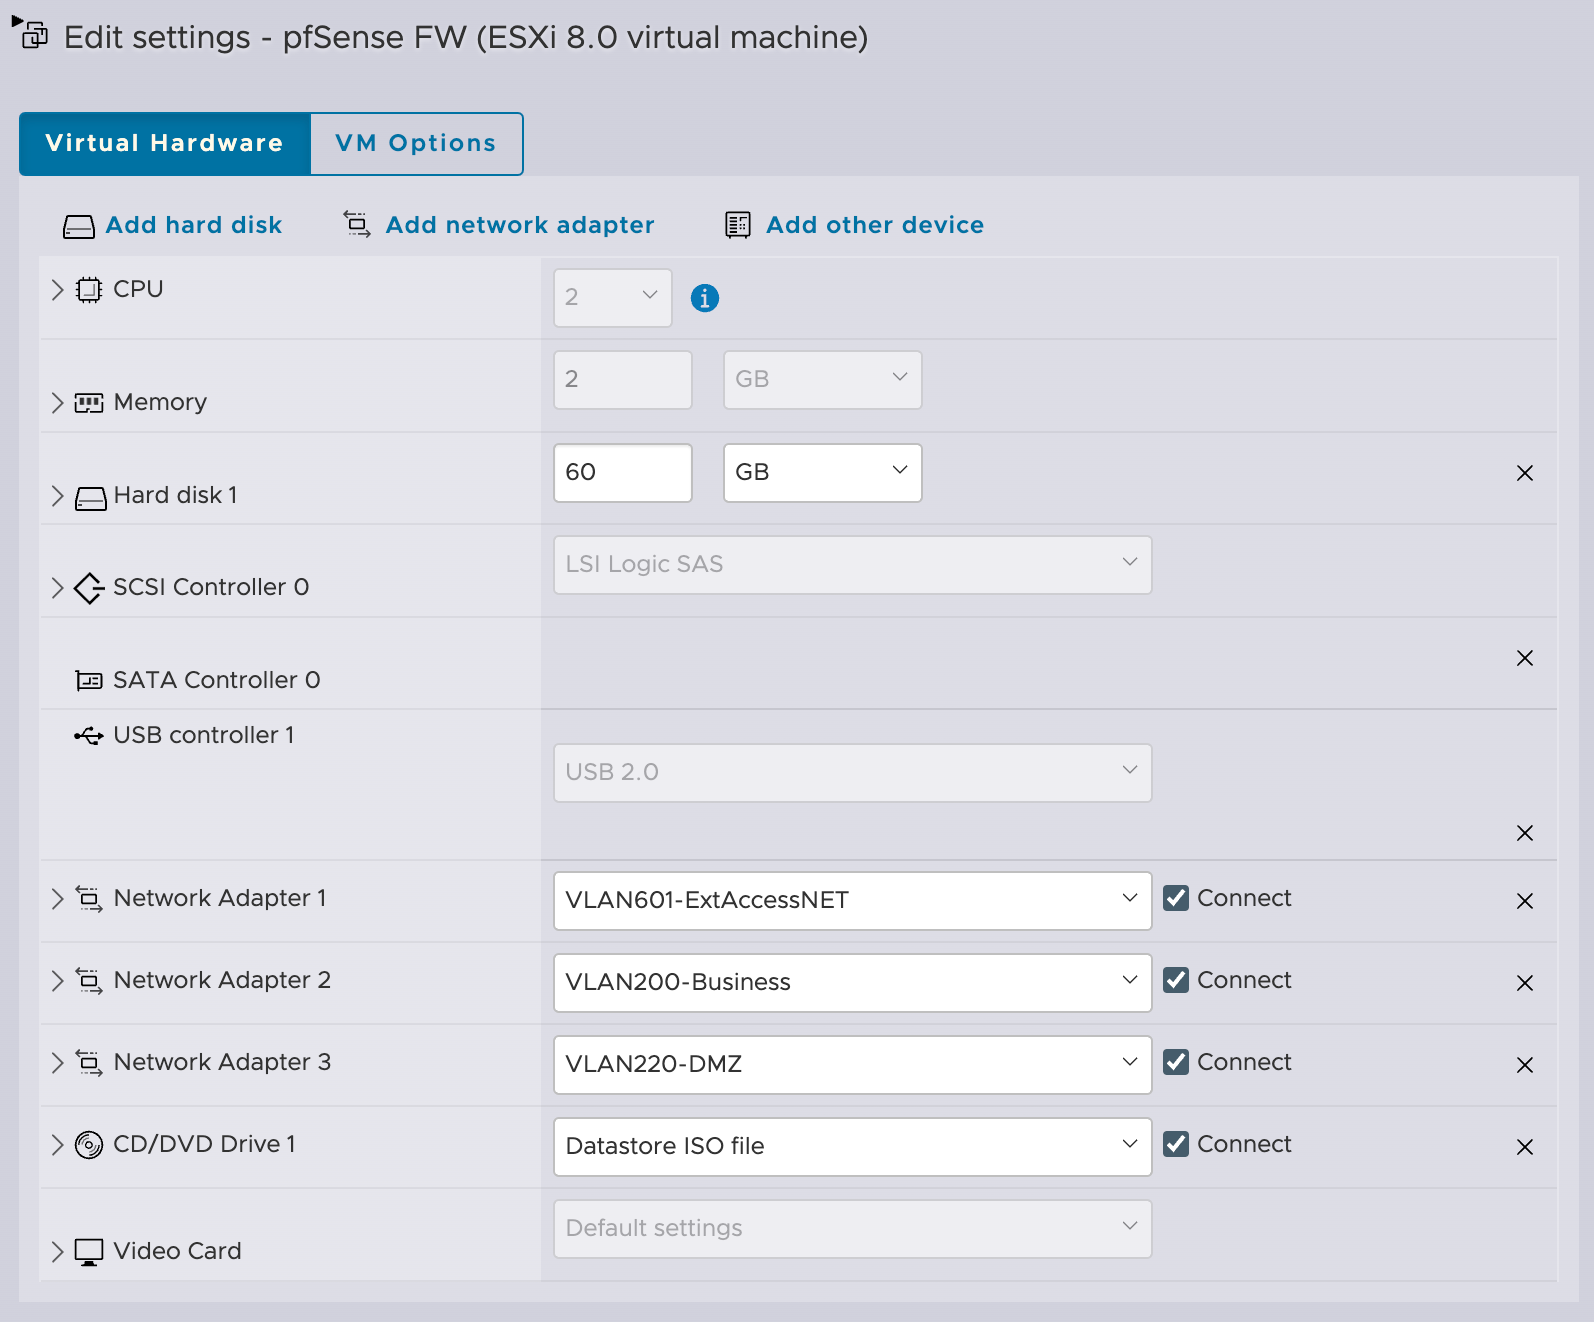This screenshot has height=1322, width=1594.
Task: Click the Video Card monitor icon
Action: click(x=89, y=1252)
